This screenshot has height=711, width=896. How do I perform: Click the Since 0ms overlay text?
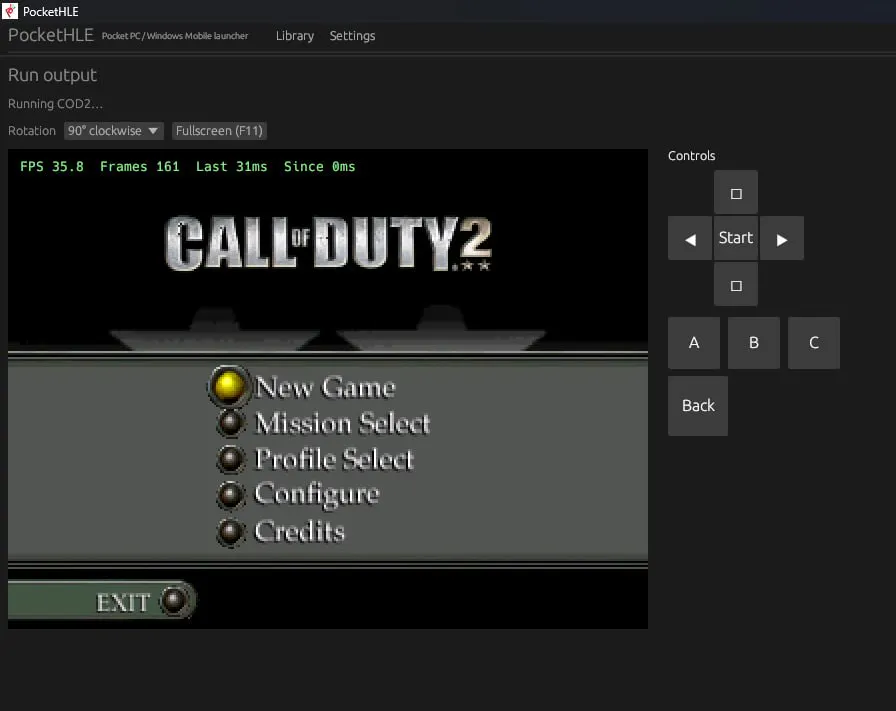coord(319,166)
